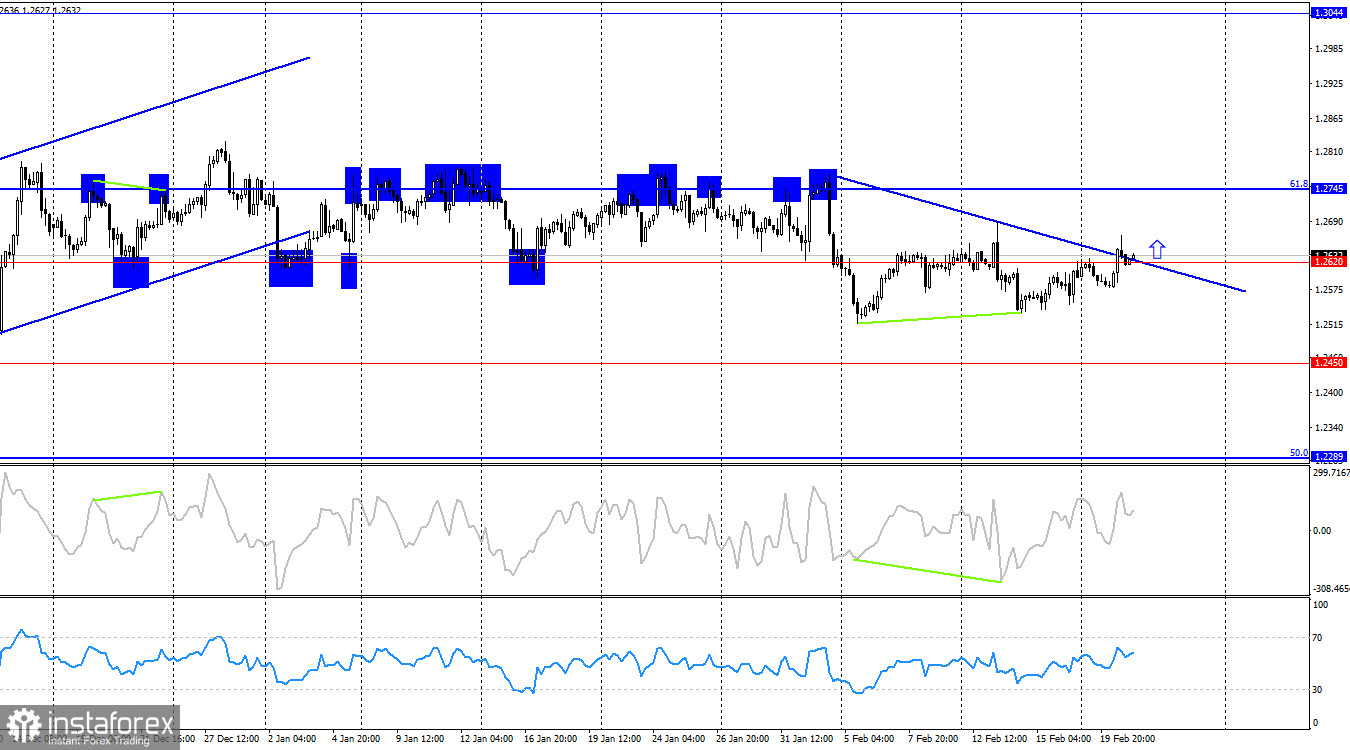Click the OHLC quote text 1.2627 1.2632
The width and height of the screenshot is (1350, 750).
point(54,11)
